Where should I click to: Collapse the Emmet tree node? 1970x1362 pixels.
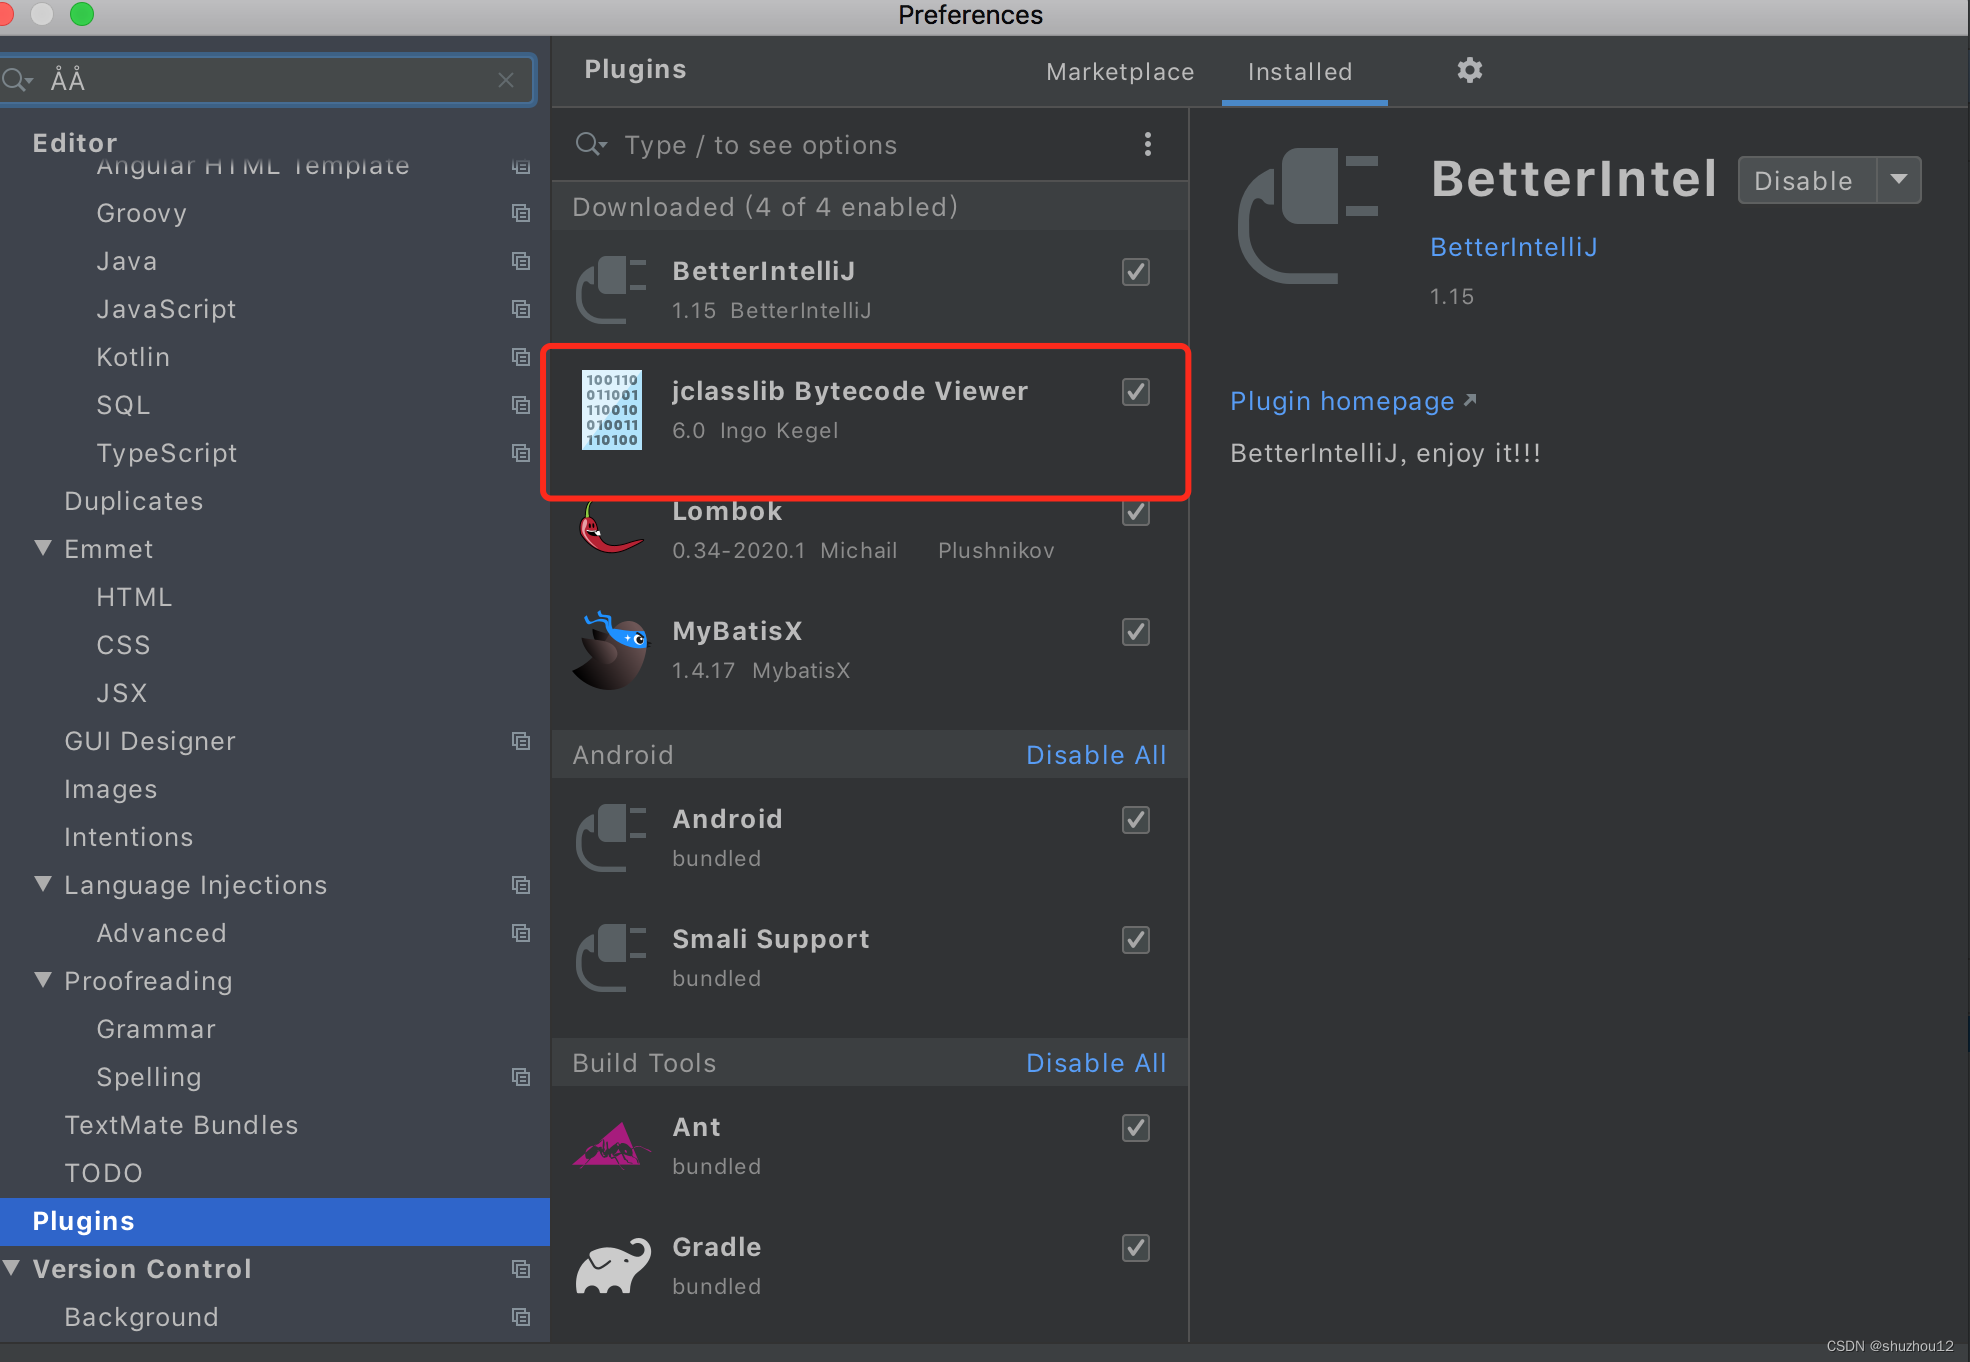tap(43, 548)
